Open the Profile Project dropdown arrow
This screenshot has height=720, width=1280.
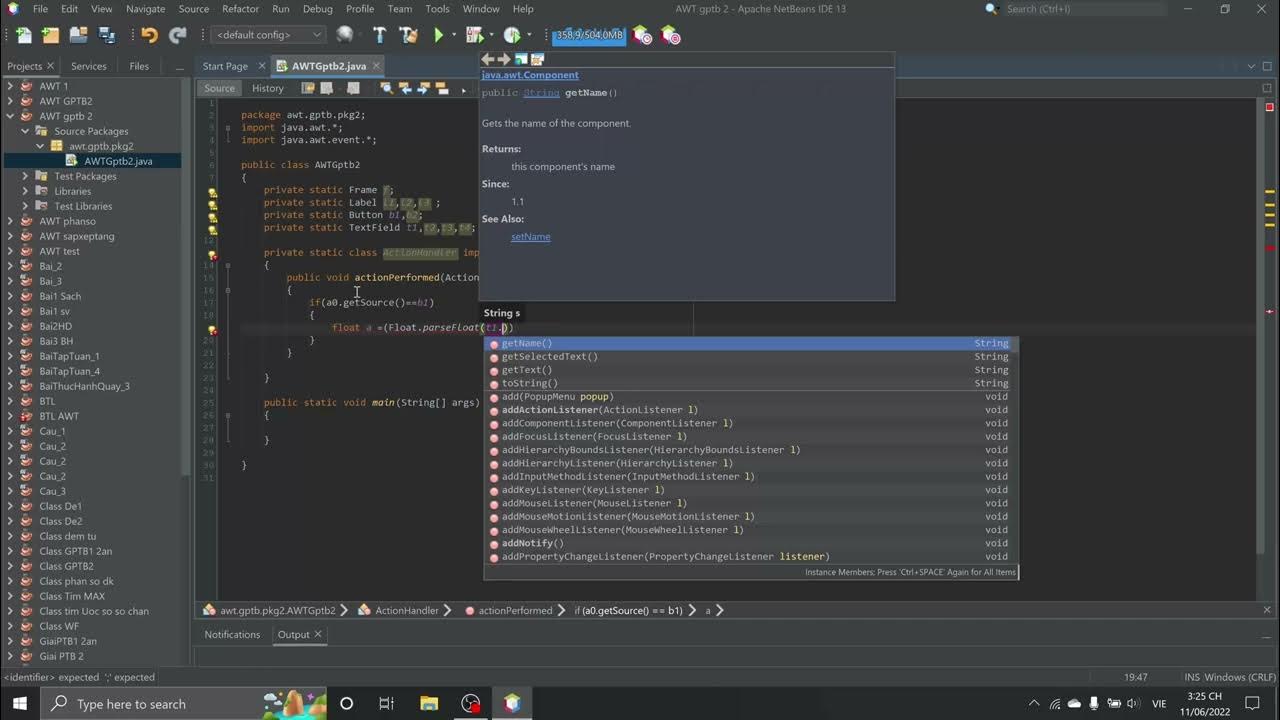coord(528,35)
